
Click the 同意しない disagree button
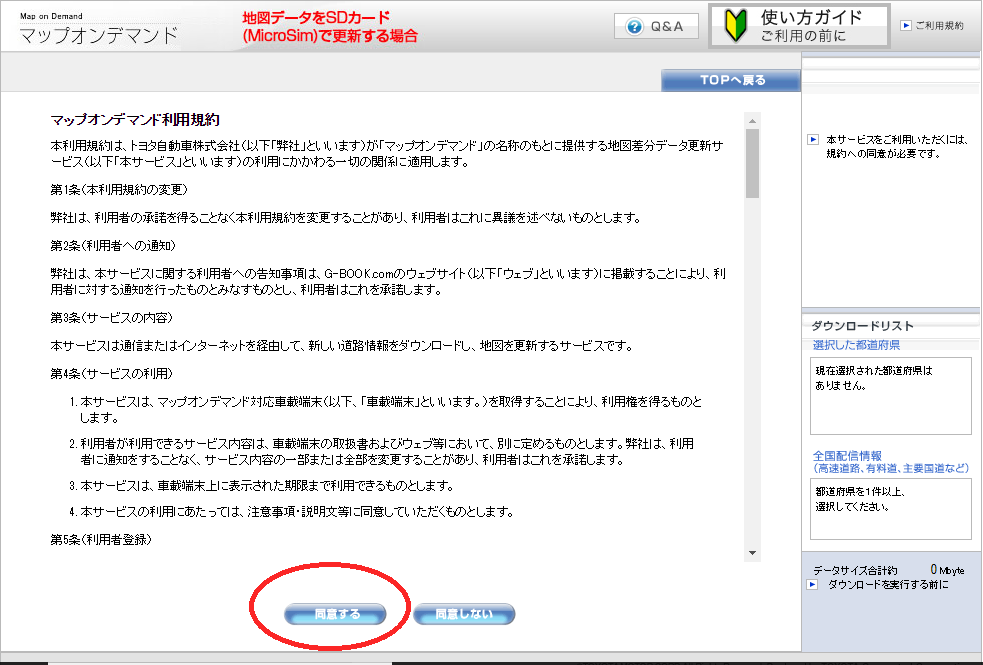click(464, 614)
